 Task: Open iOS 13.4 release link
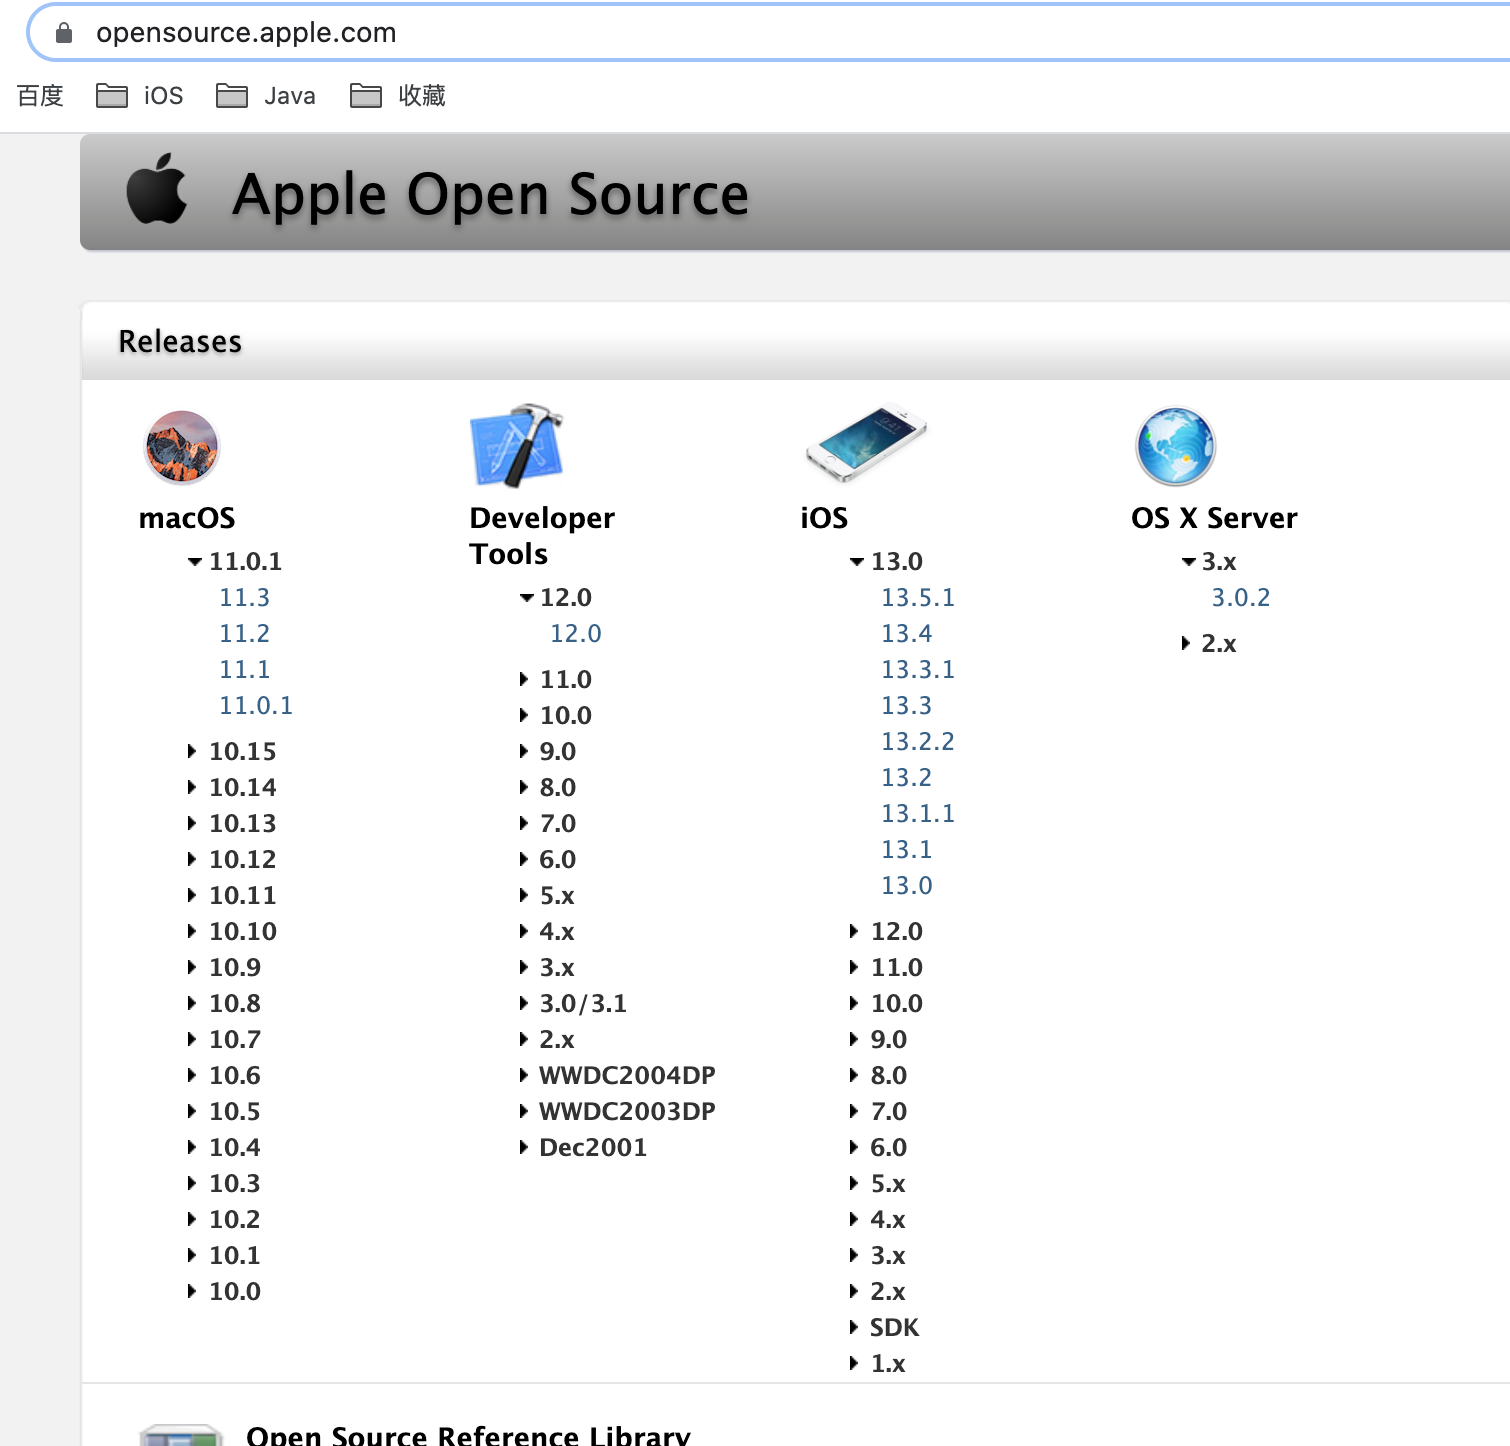click(x=907, y=633)
